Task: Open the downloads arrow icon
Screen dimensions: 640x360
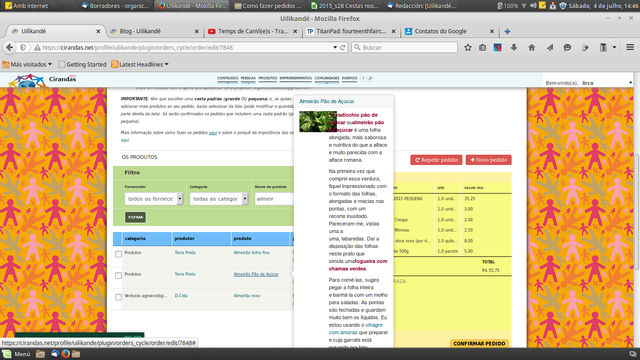Action: 514,47
